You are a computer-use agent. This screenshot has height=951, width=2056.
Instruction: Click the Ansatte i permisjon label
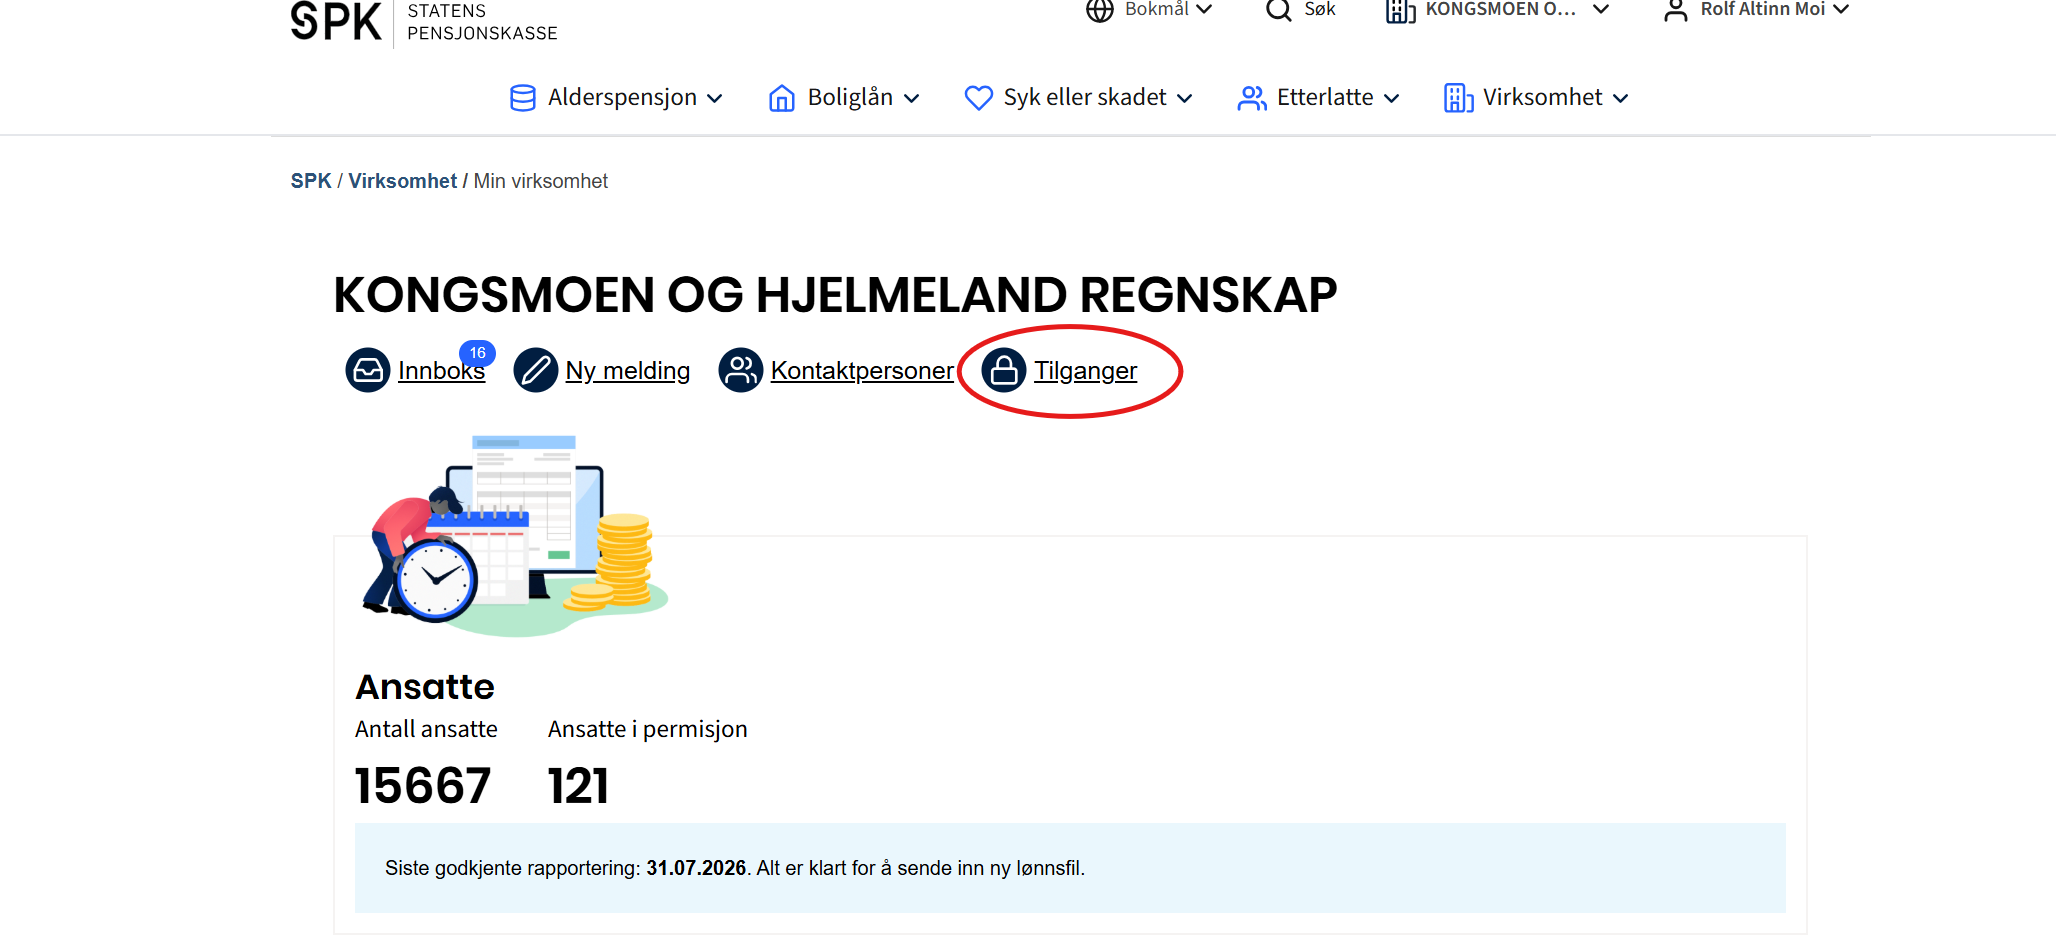click(x=647, y=729)
